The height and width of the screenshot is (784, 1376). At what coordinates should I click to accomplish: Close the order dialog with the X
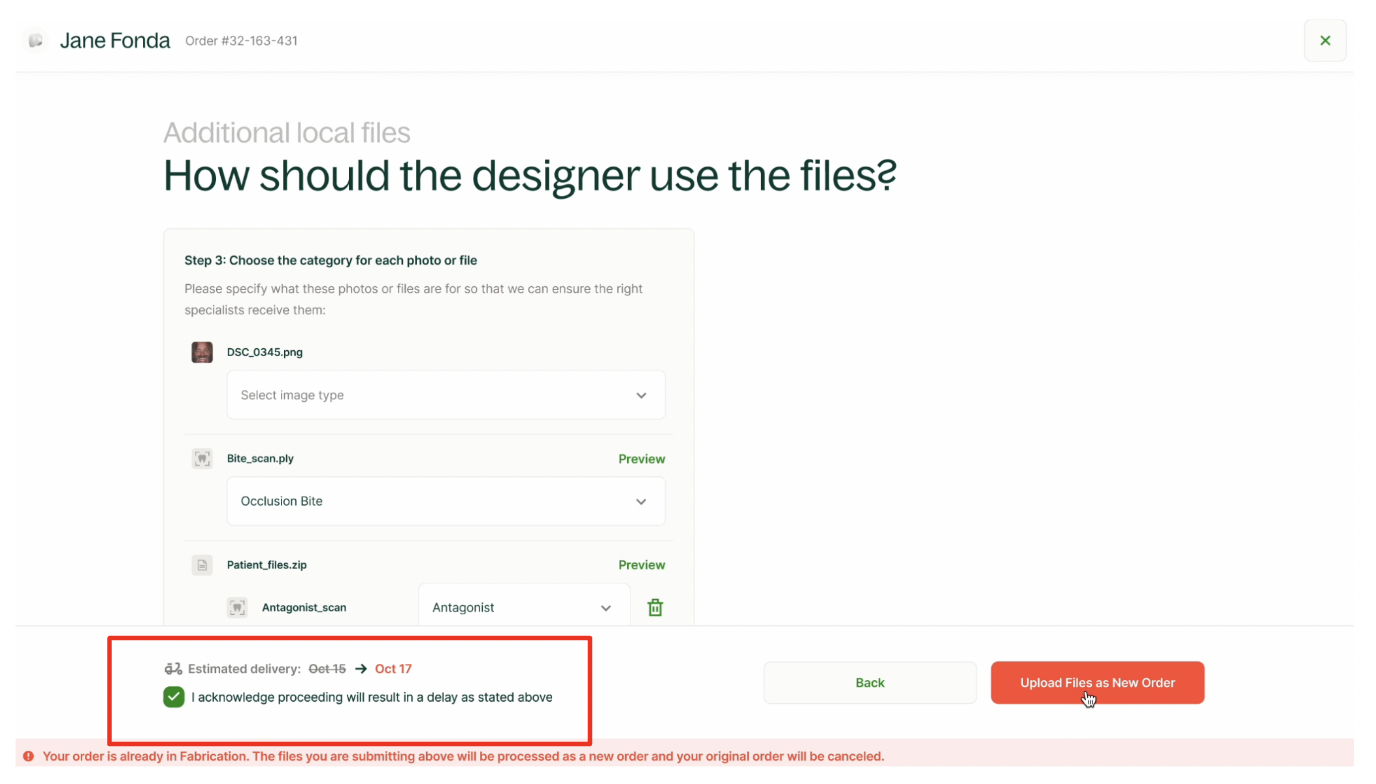[1324, 41]
